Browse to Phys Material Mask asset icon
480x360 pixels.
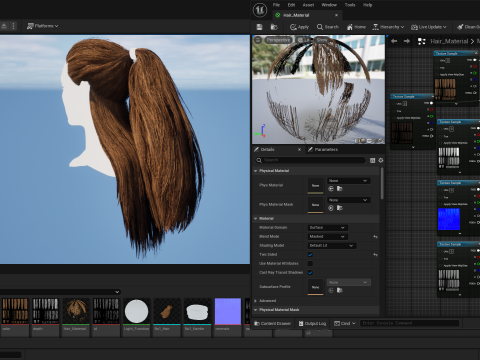(339, 208)
